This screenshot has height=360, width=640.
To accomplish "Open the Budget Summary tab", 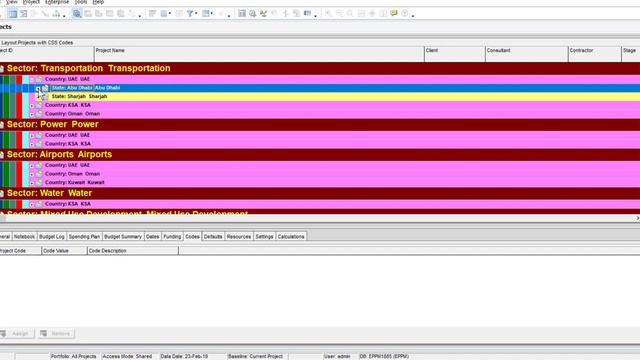I will 122,237.
